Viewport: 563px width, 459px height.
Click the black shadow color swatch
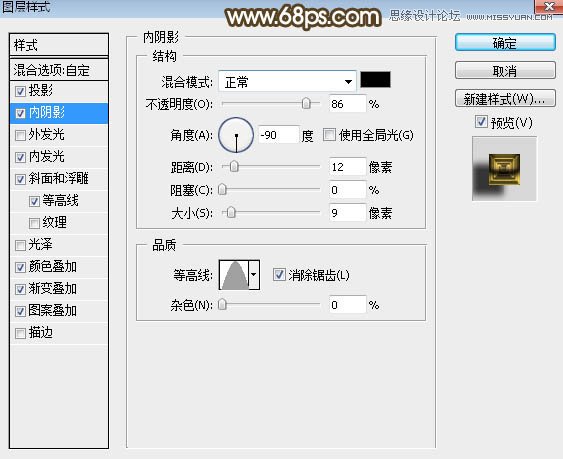click(375, 79)
